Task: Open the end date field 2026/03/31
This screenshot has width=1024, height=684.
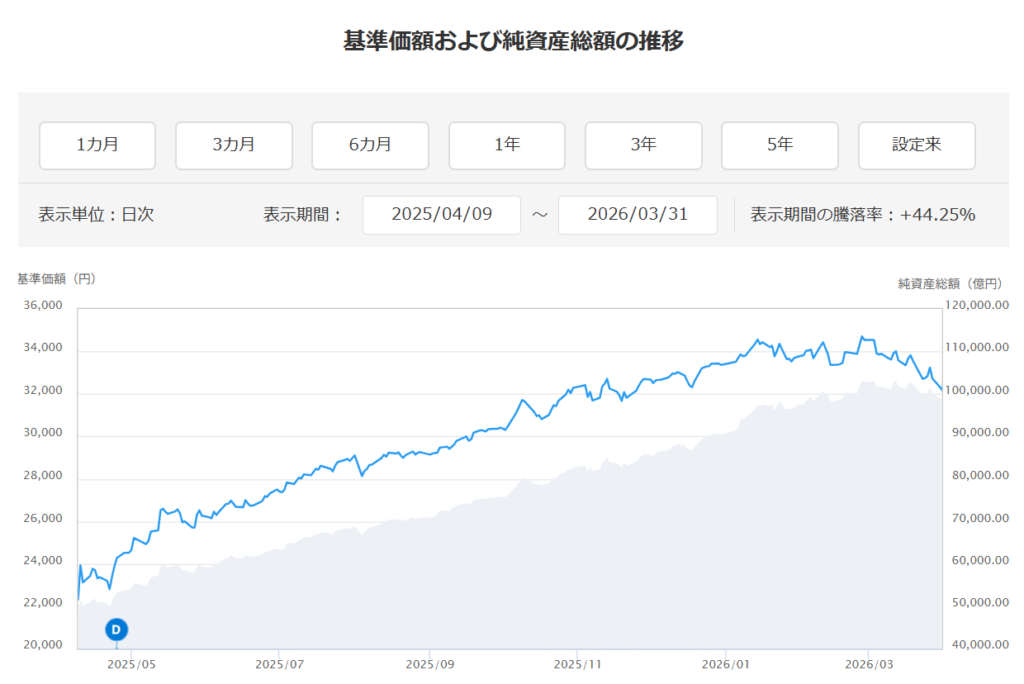Action: [x=637, y=215]
